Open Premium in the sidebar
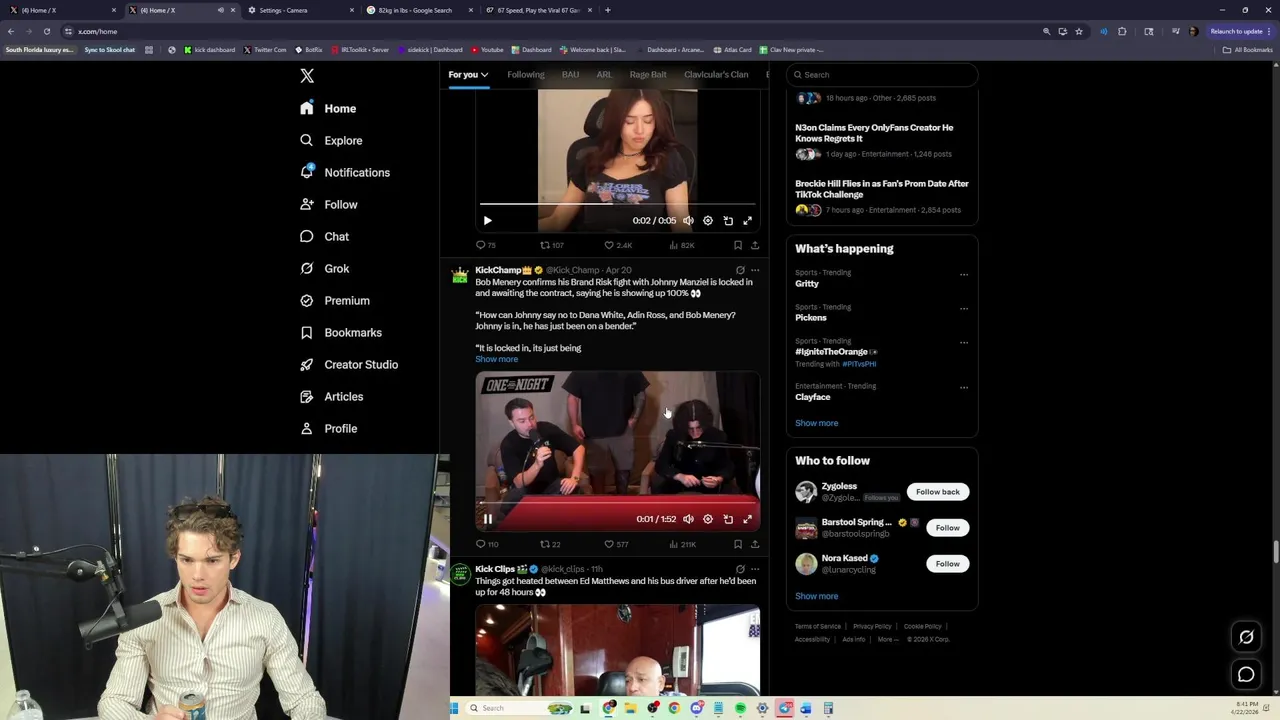 coord(334,300)
